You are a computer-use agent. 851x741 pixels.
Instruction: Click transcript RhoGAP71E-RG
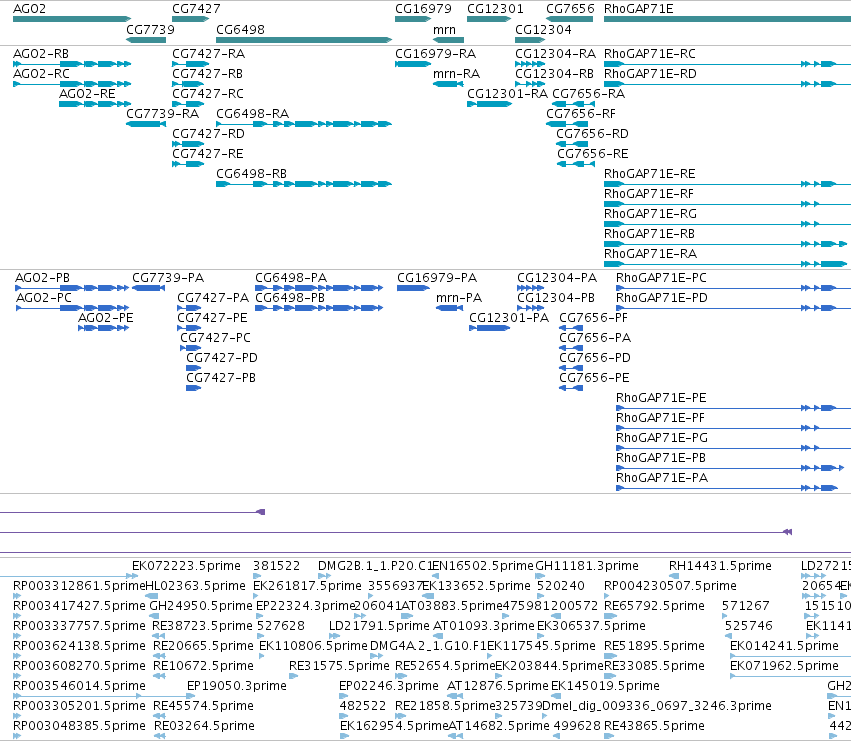[x=650, y=214]
